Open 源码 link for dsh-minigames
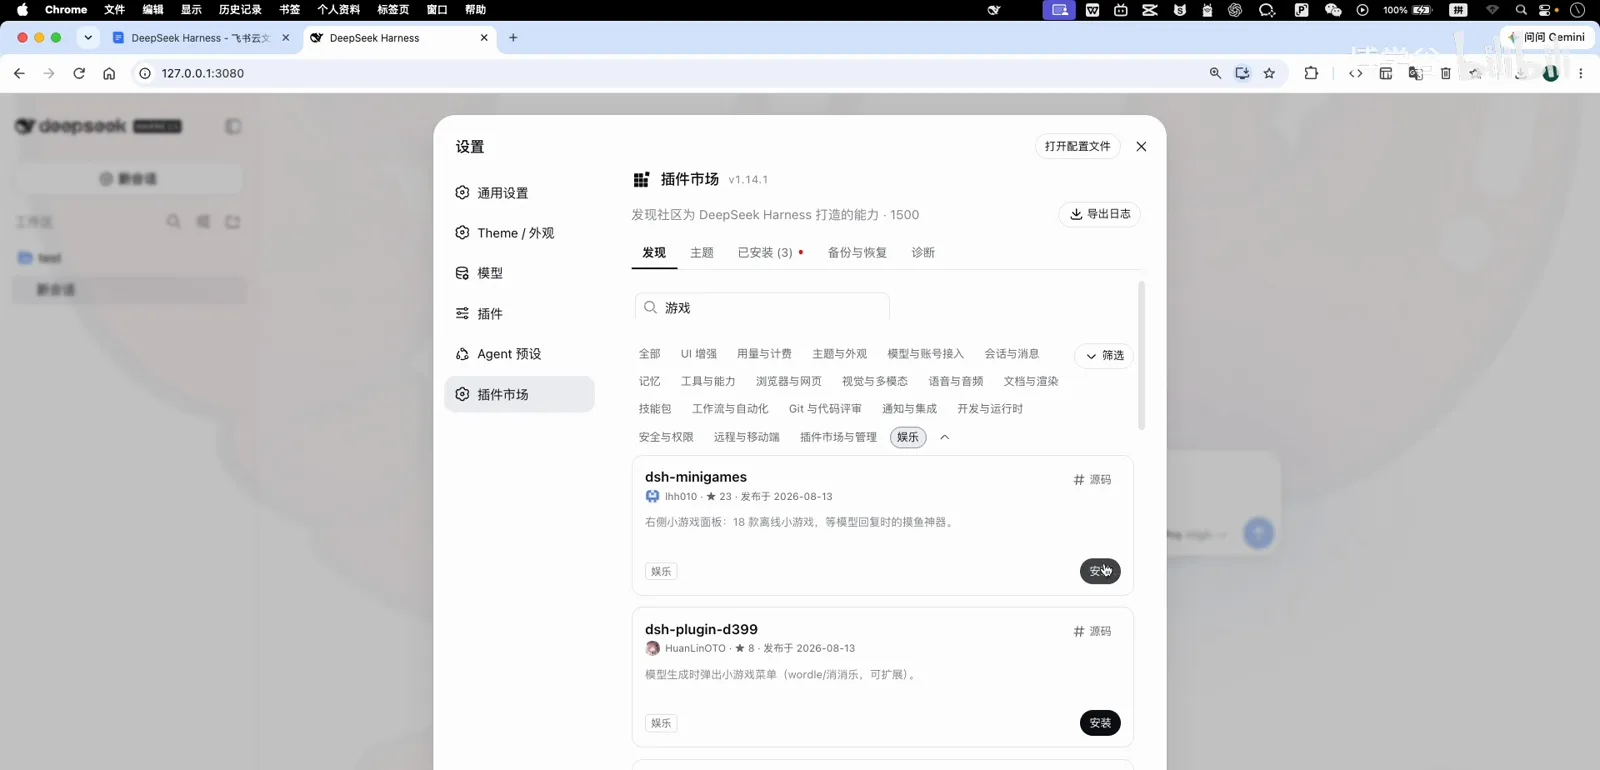Screen dimensions: 1600x770 [x=1092, y=480]
